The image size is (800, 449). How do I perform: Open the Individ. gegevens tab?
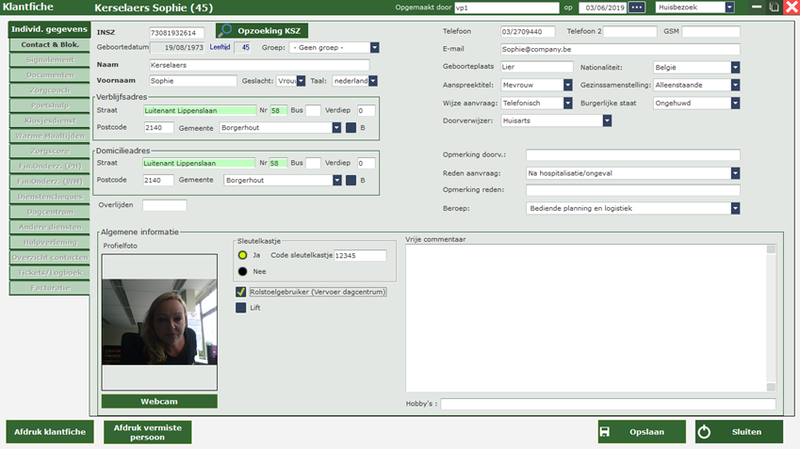[46, 28]
